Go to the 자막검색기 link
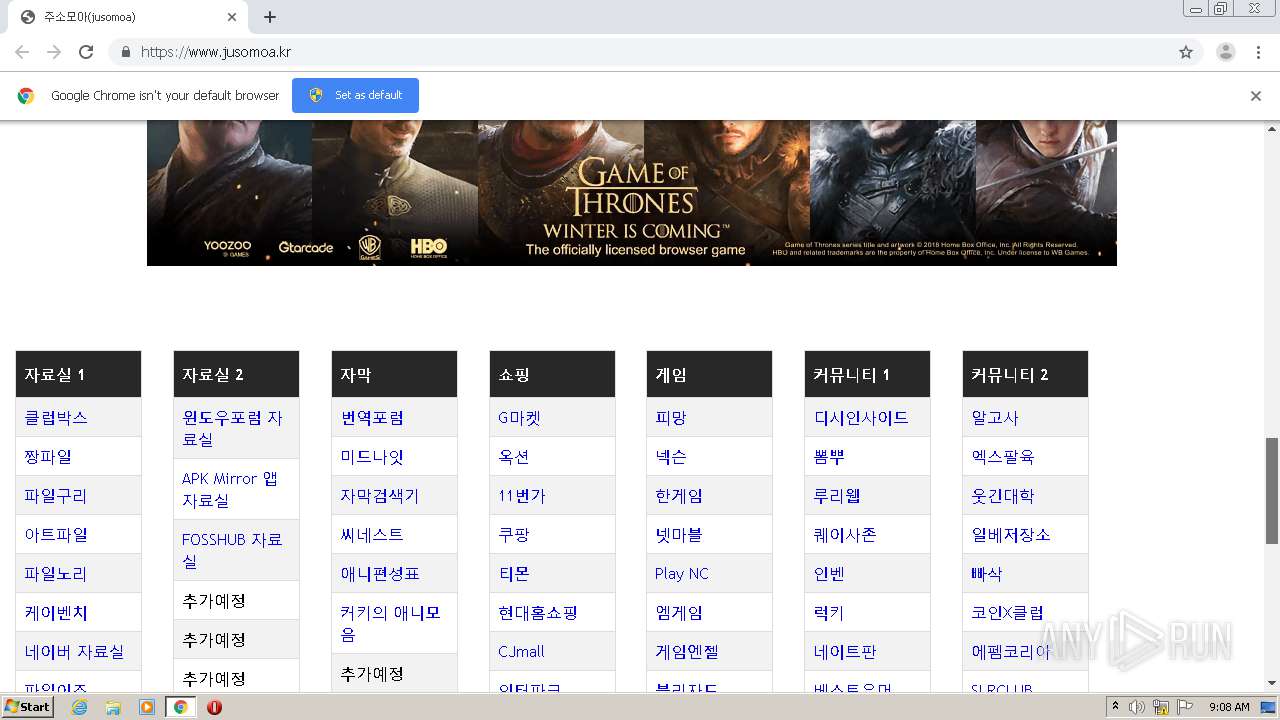Image resolution: width=1280 pixels, height=720 pixels. click(380, 496)
